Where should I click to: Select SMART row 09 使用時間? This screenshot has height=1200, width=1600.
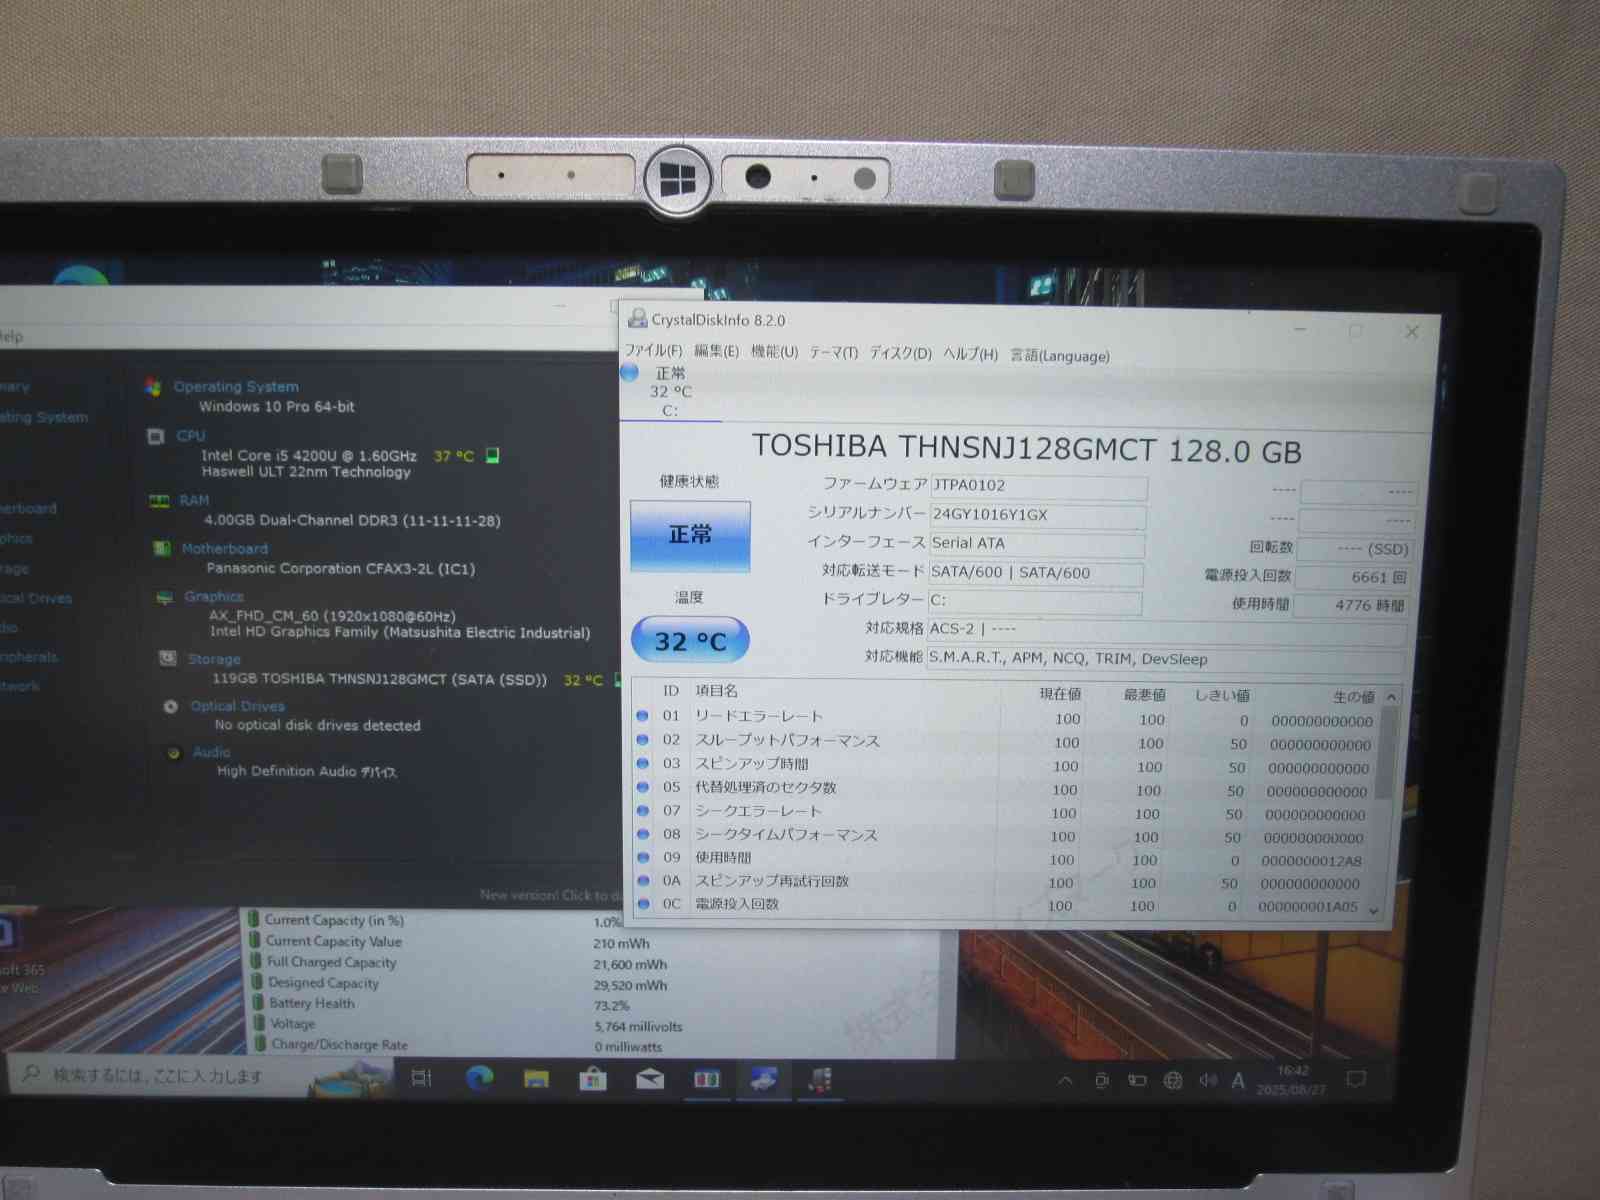[x=723, y=858]
